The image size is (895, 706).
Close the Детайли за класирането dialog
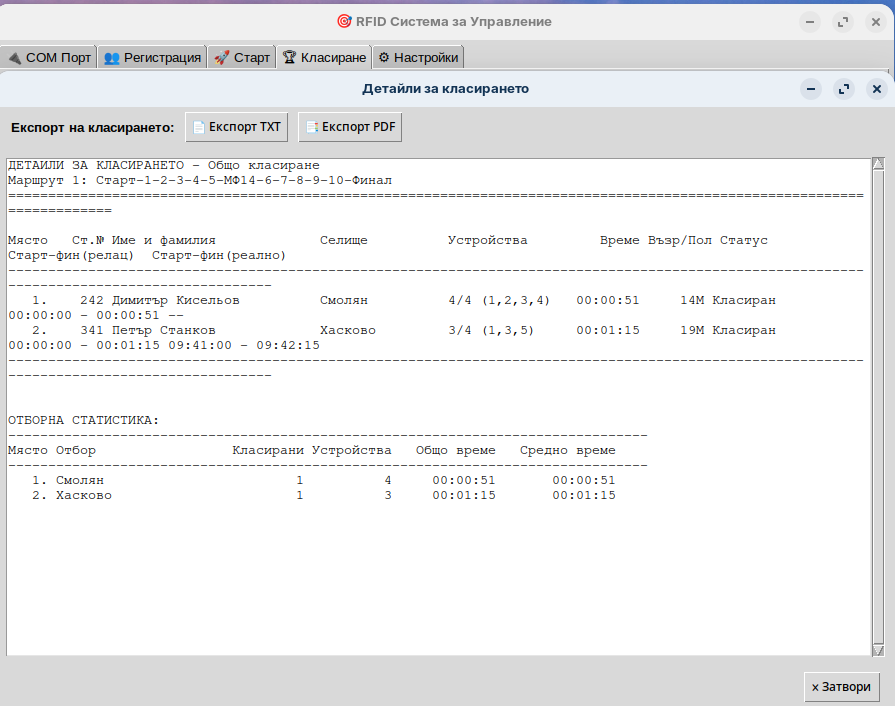(x=877, y=89)
